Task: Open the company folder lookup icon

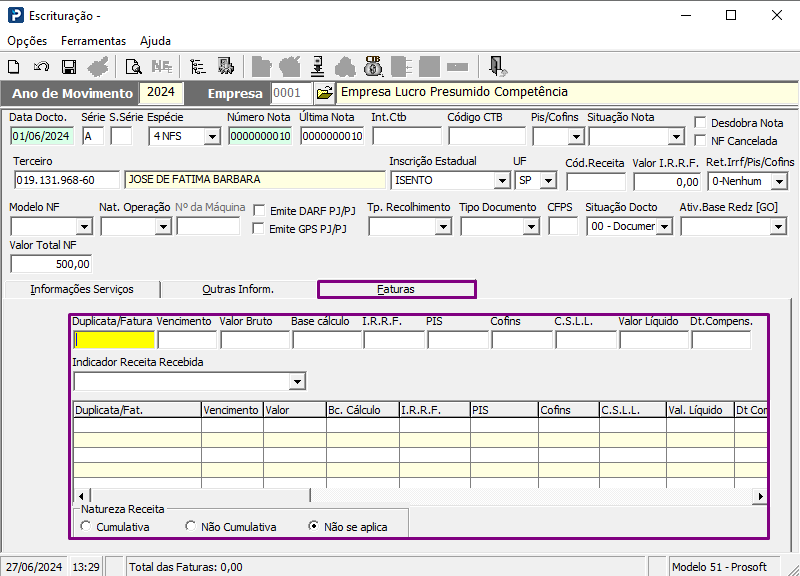Action: click(324, 93)
